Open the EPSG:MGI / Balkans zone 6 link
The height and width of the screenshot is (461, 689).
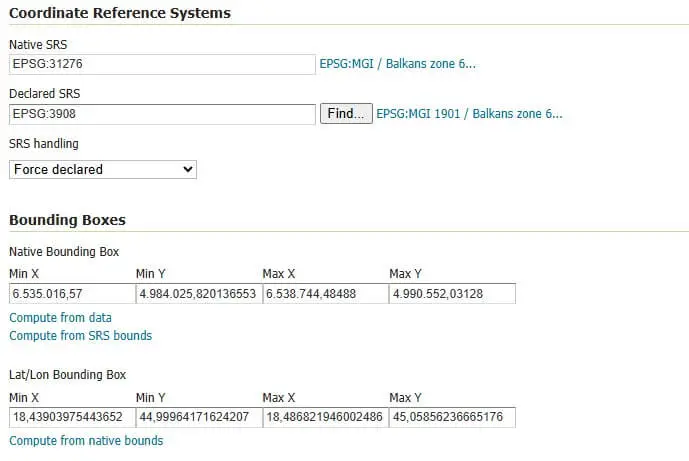[x=397, y=64]
